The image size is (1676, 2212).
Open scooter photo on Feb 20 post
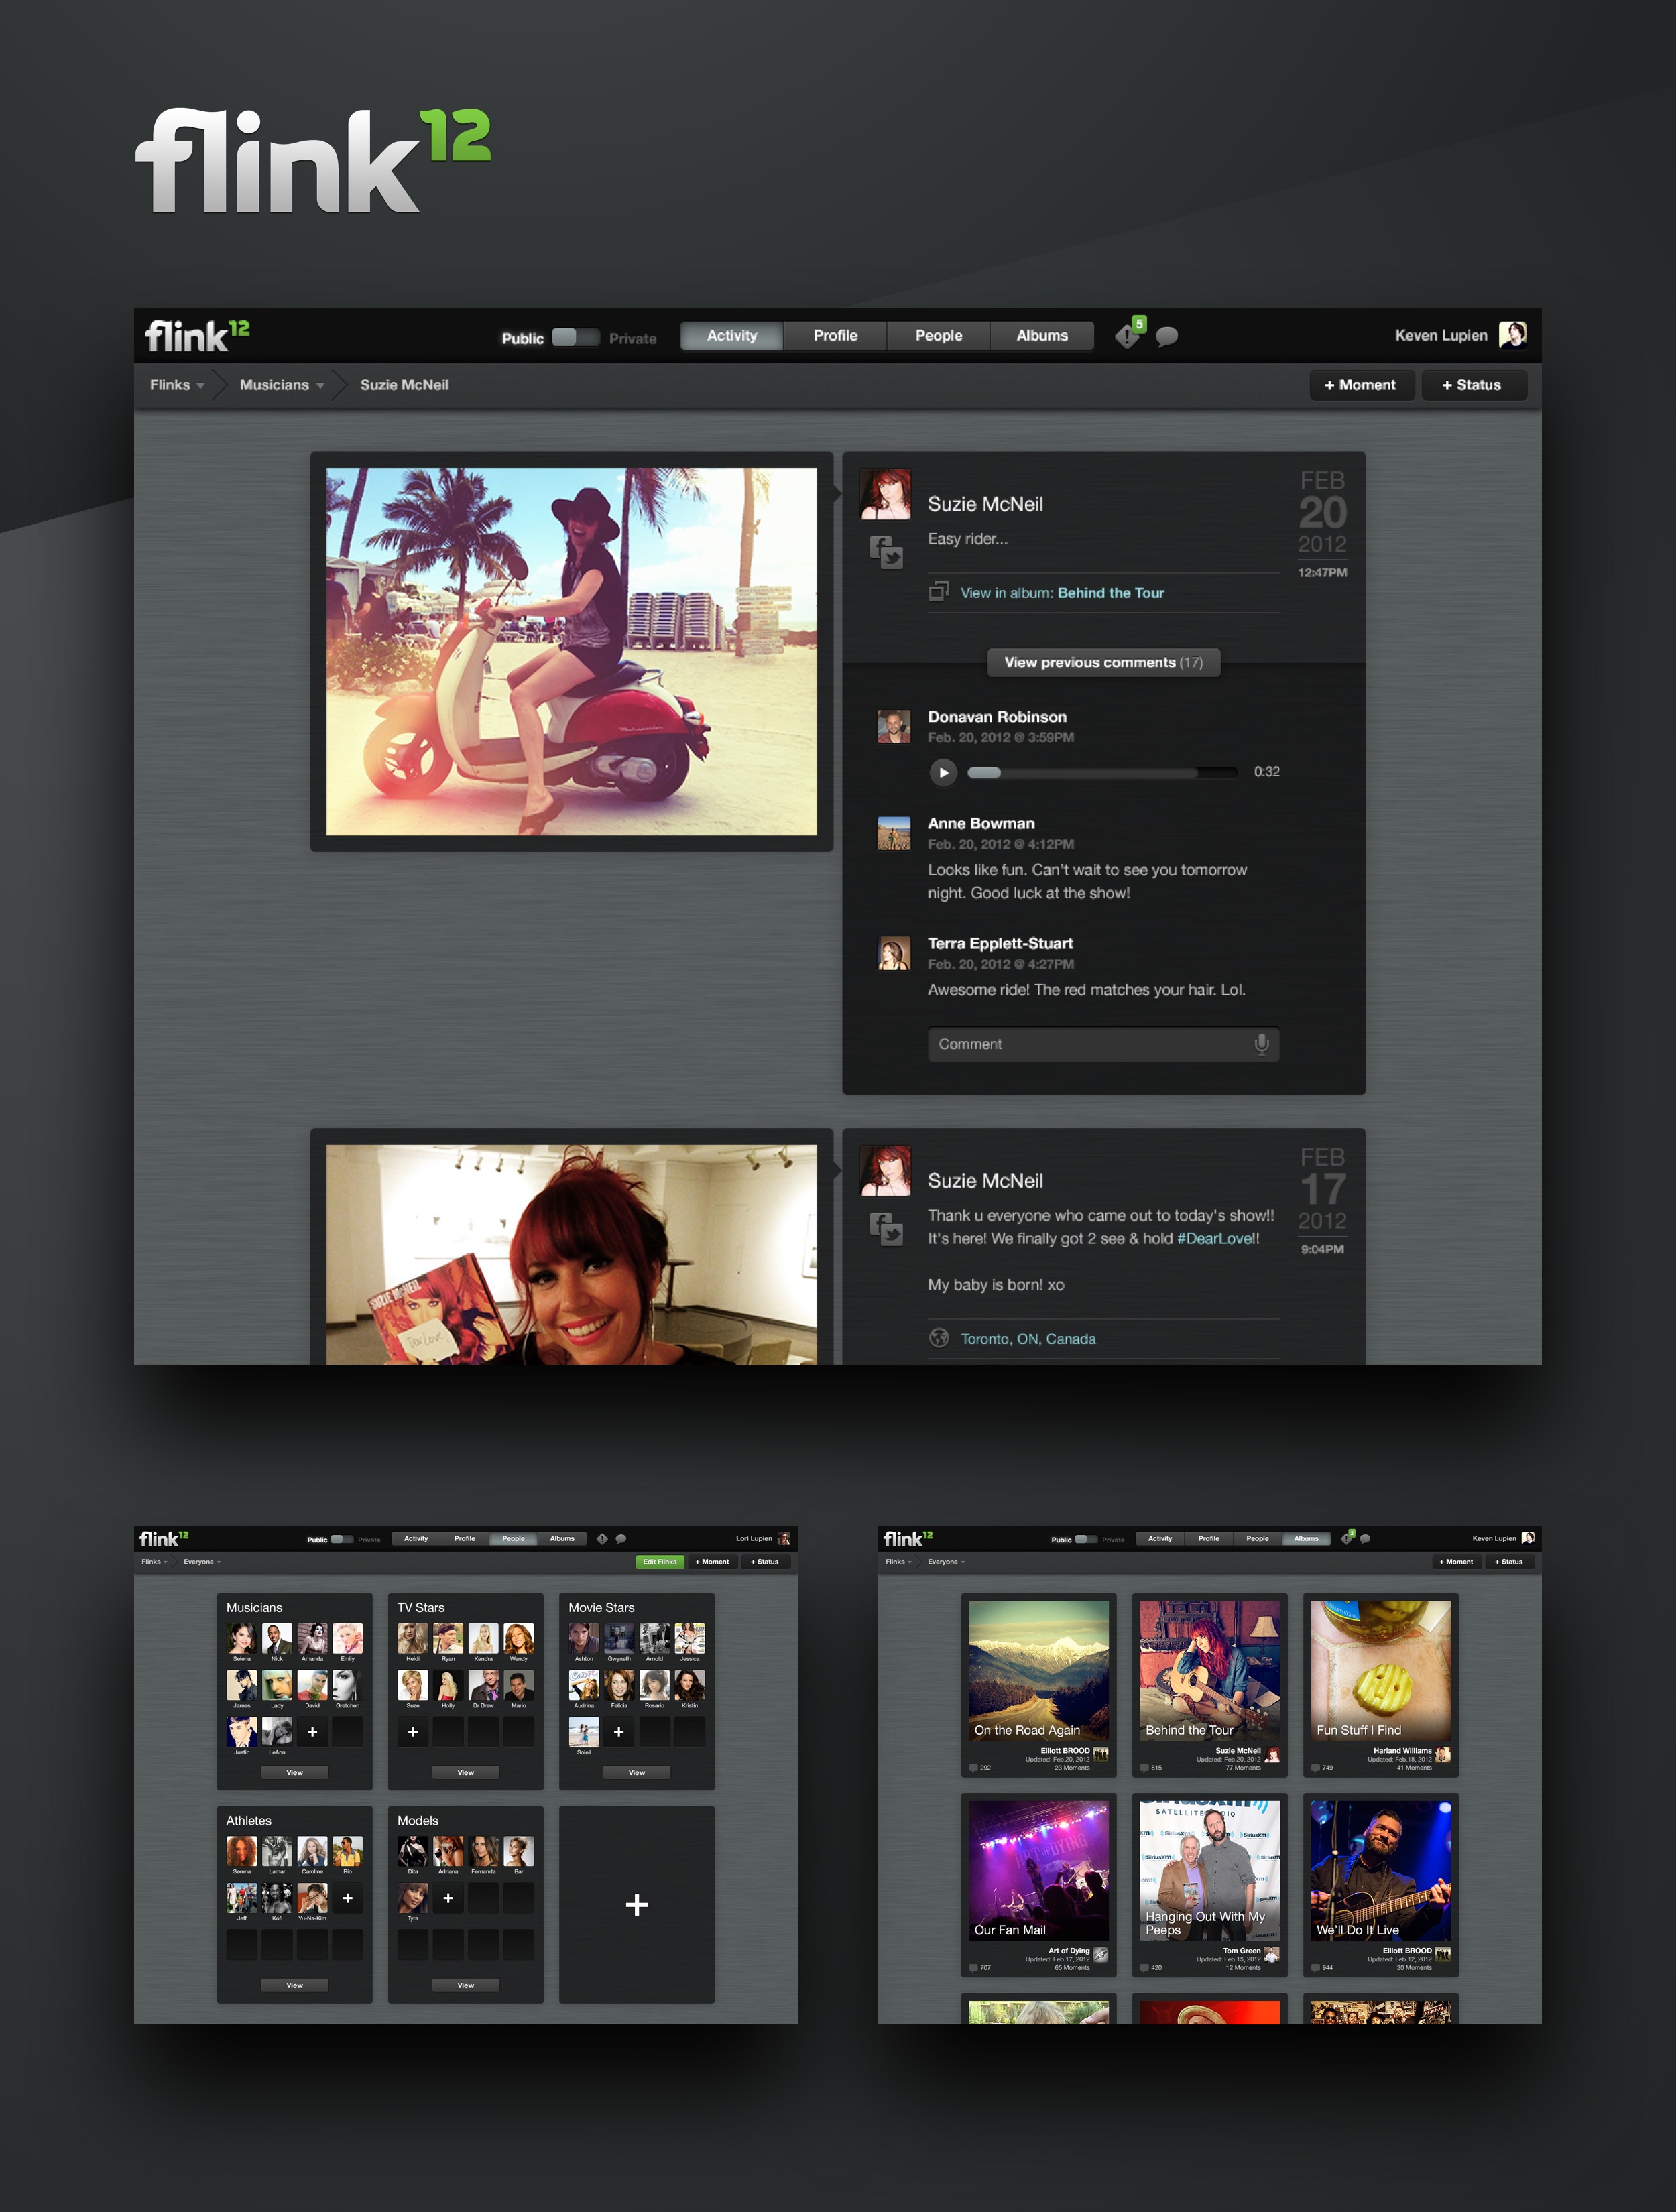click(571, 651)
